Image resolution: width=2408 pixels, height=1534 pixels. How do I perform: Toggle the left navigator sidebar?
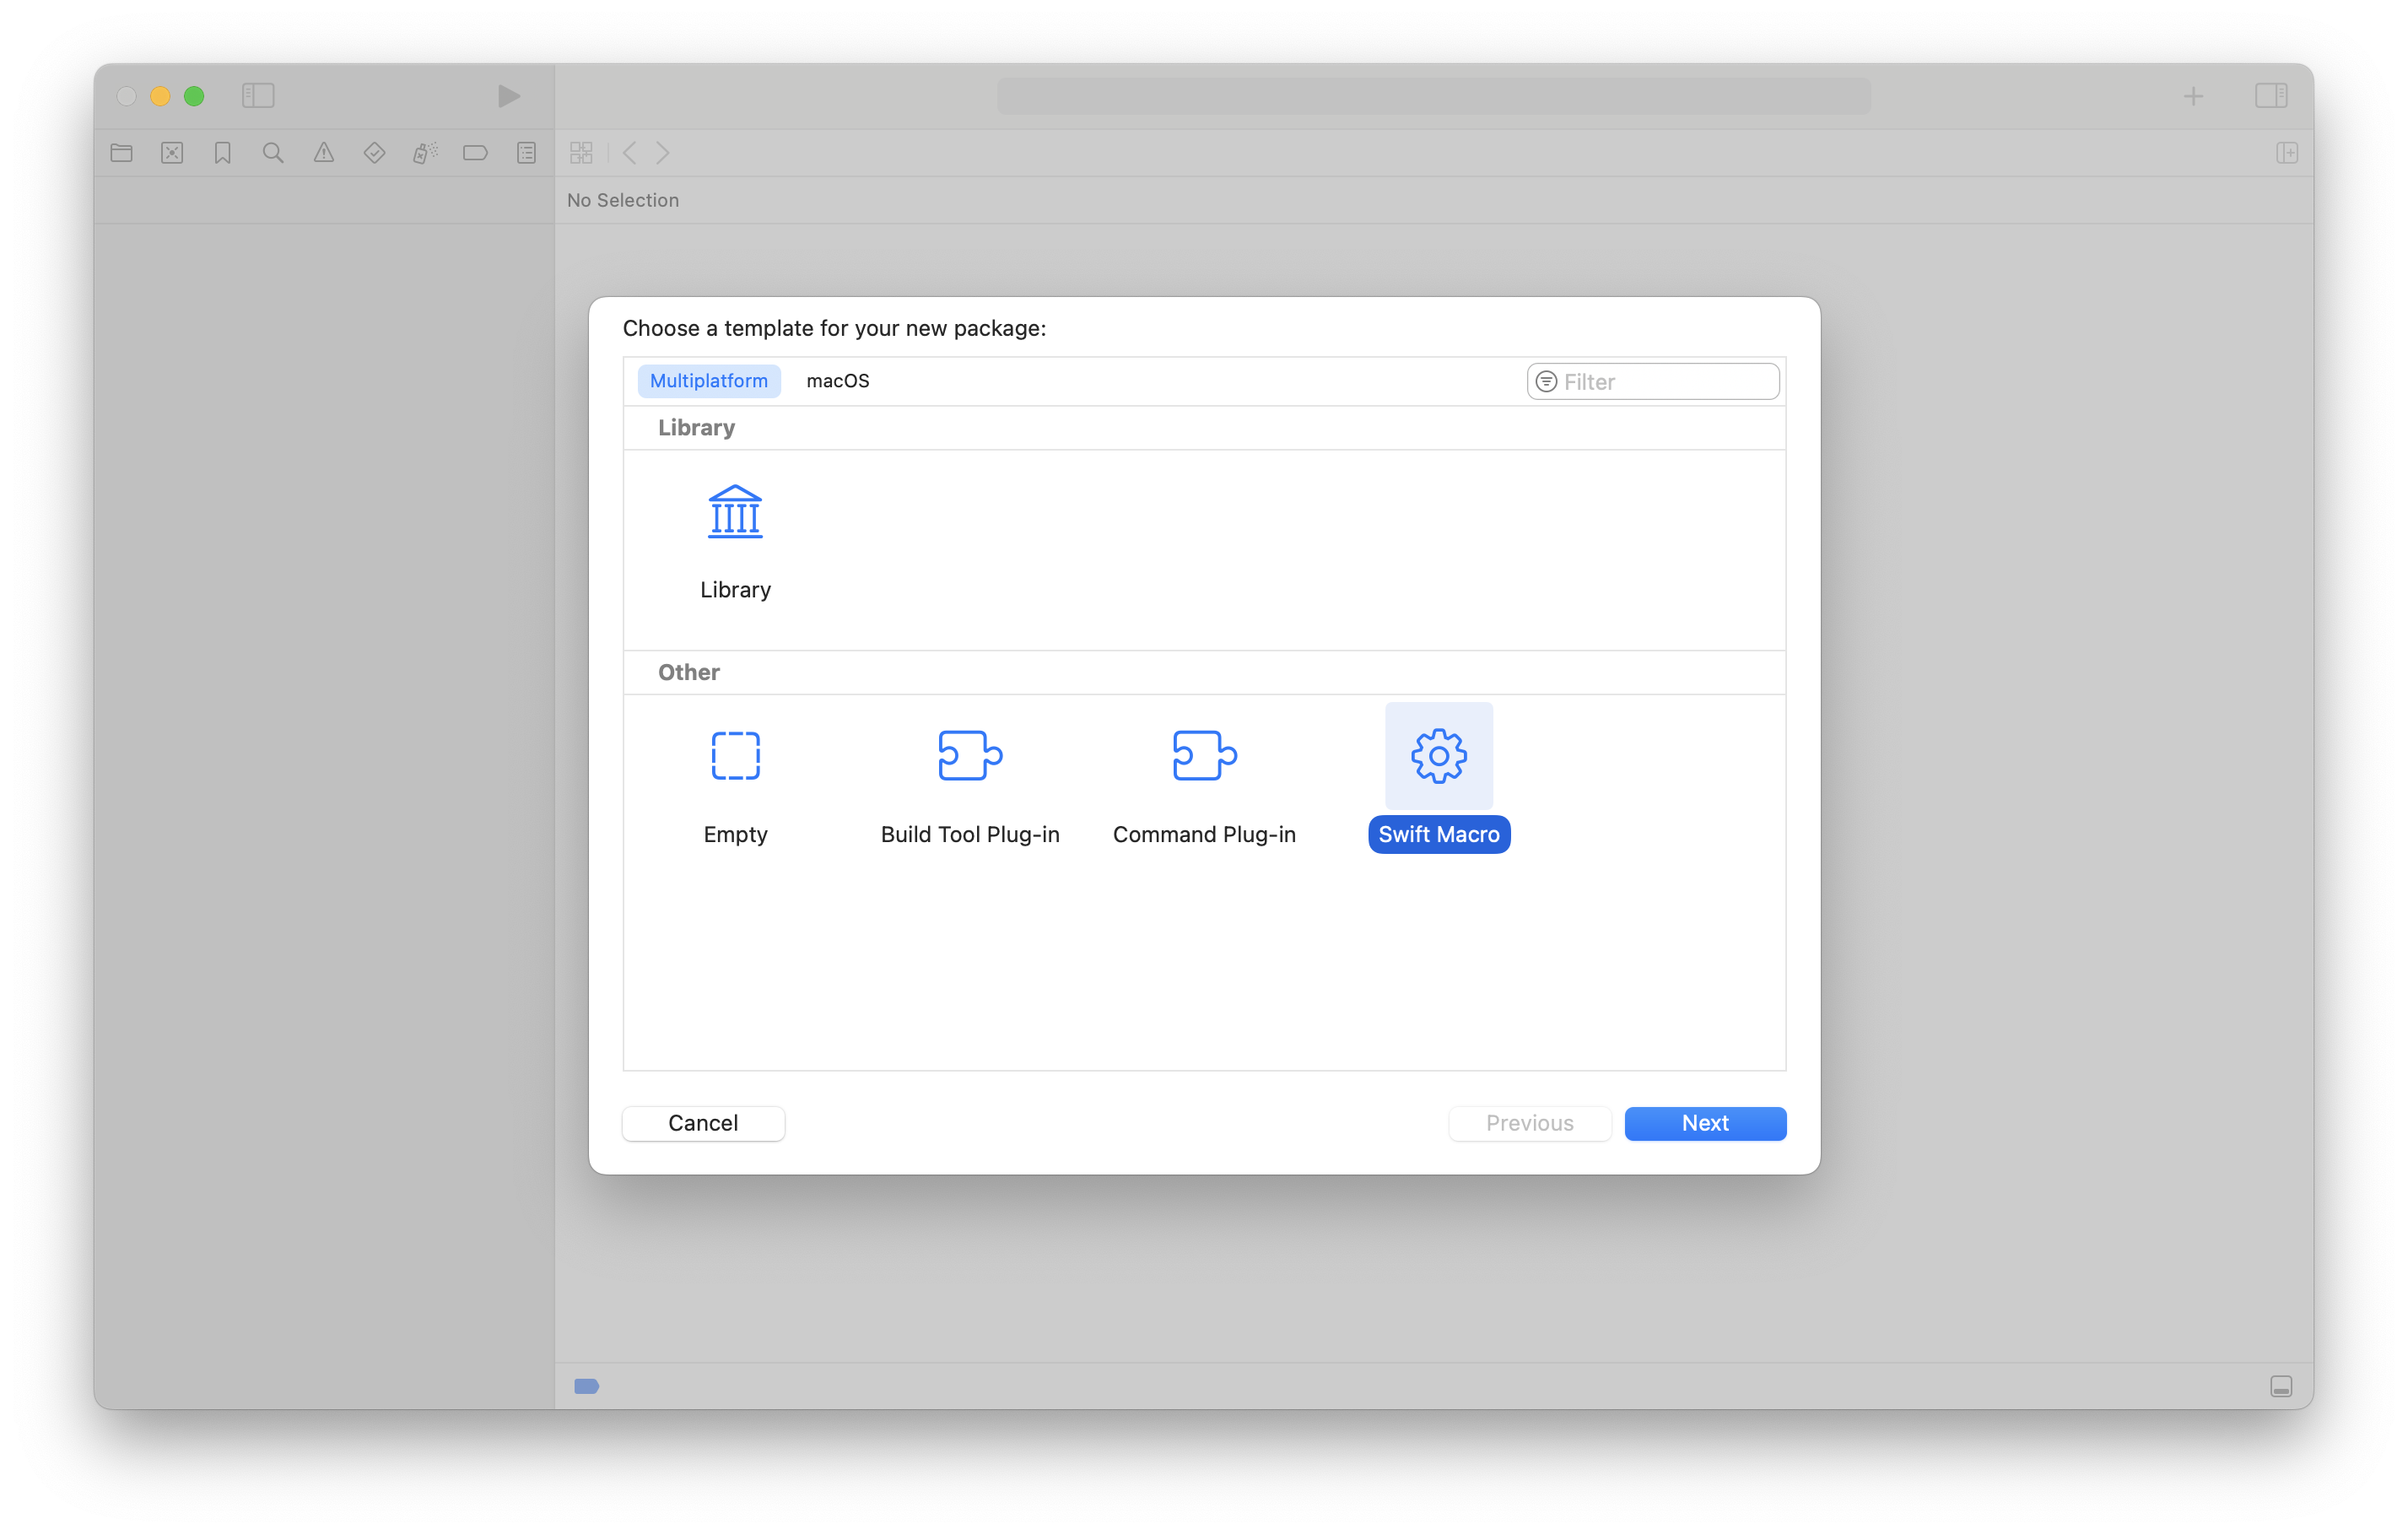coord(258,96)
